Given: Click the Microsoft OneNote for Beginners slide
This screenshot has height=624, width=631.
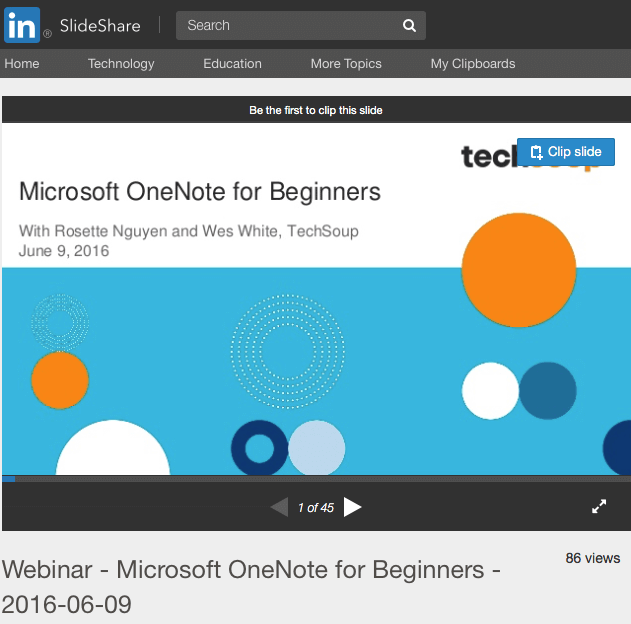Looking at the screenshot, I should pyautogui.click(x=316, y=299).
